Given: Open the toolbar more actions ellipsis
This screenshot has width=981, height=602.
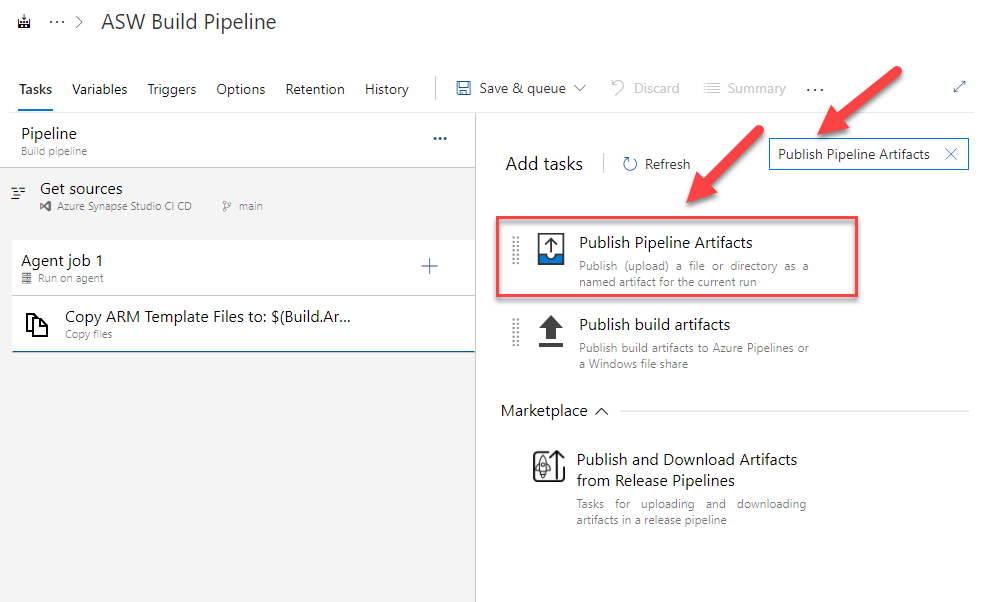Looking at the screenshot, I should coord(815,90).
